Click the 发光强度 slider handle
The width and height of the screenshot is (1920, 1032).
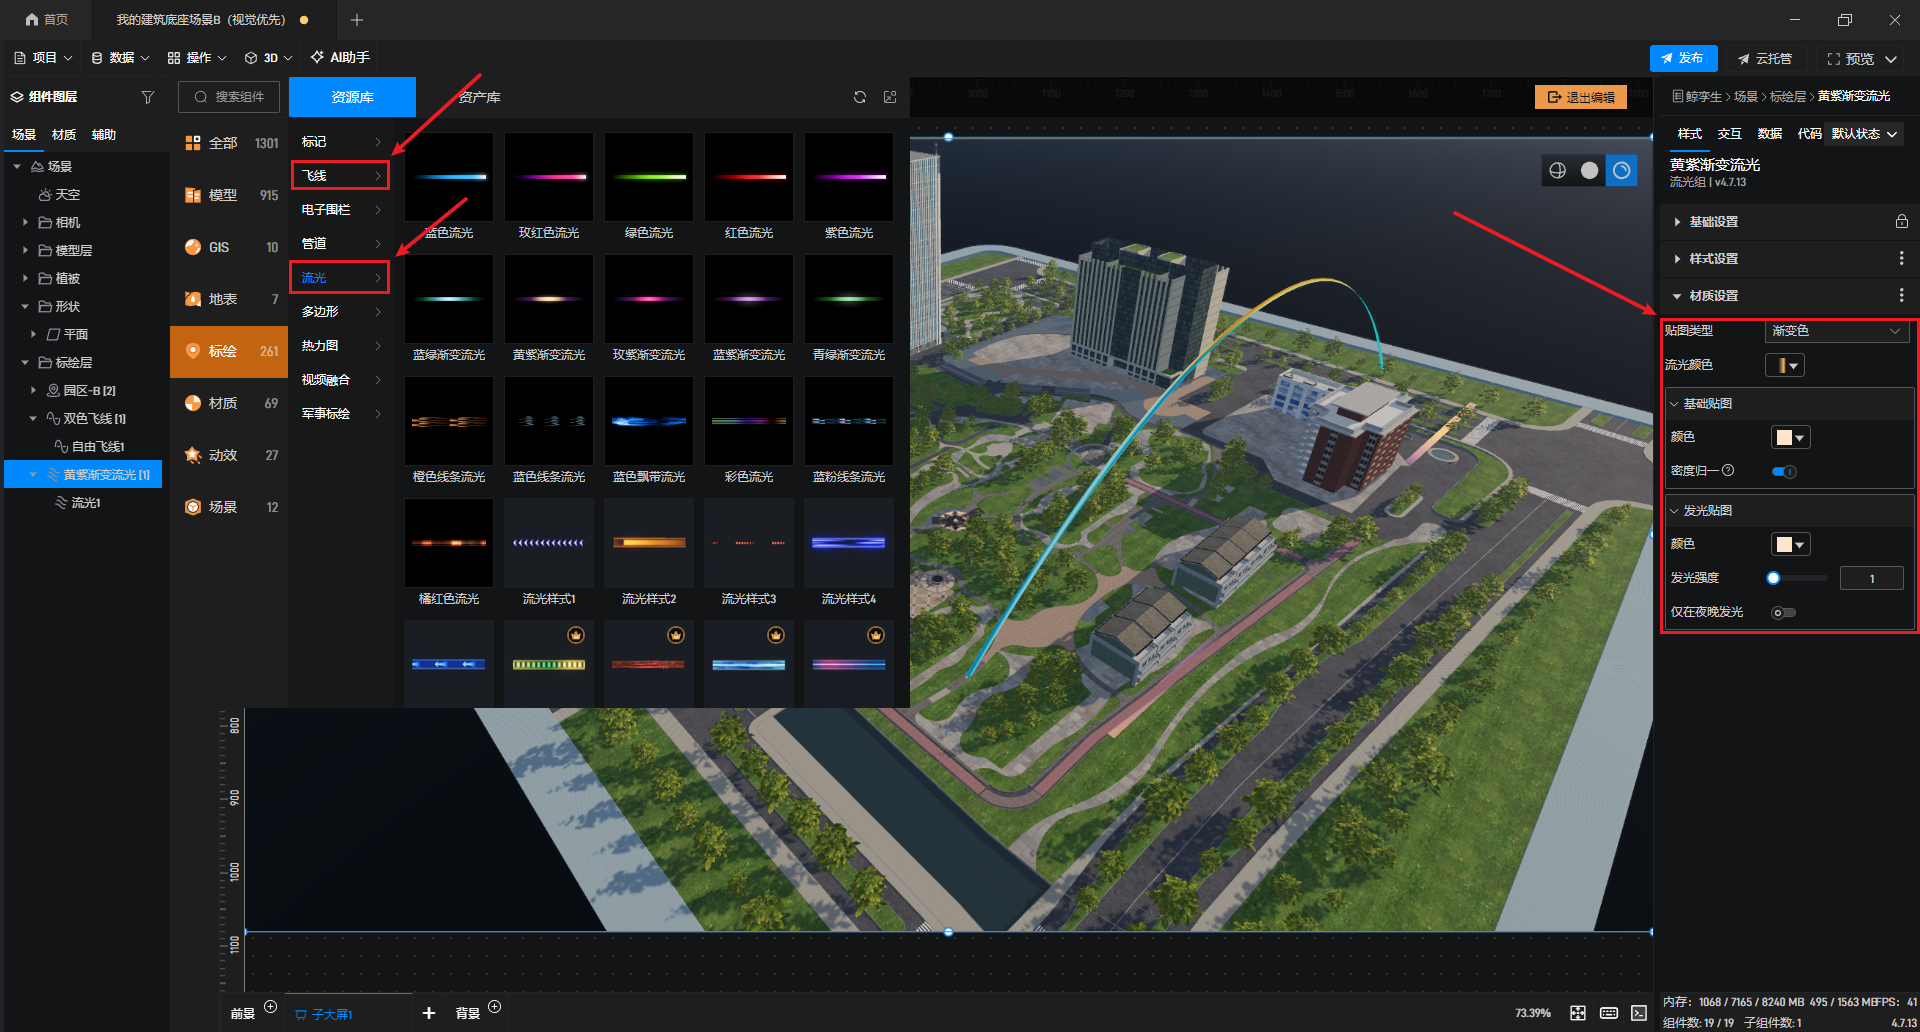[x=1773, y=578]
